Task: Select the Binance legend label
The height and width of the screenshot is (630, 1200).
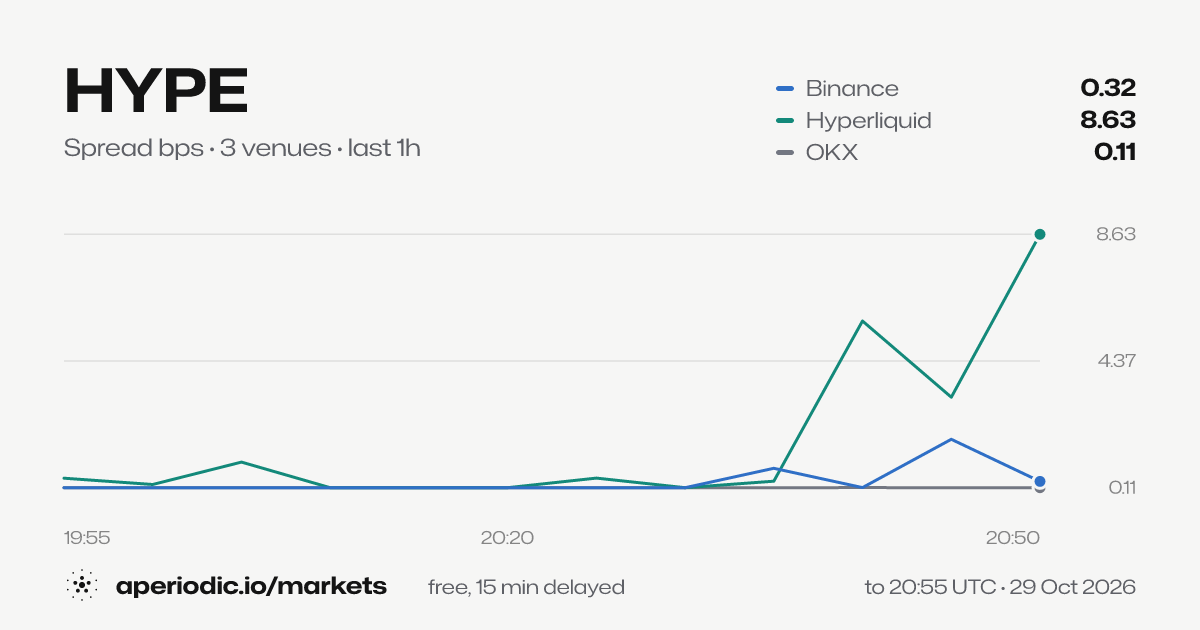Action: (x=852, y=88)
